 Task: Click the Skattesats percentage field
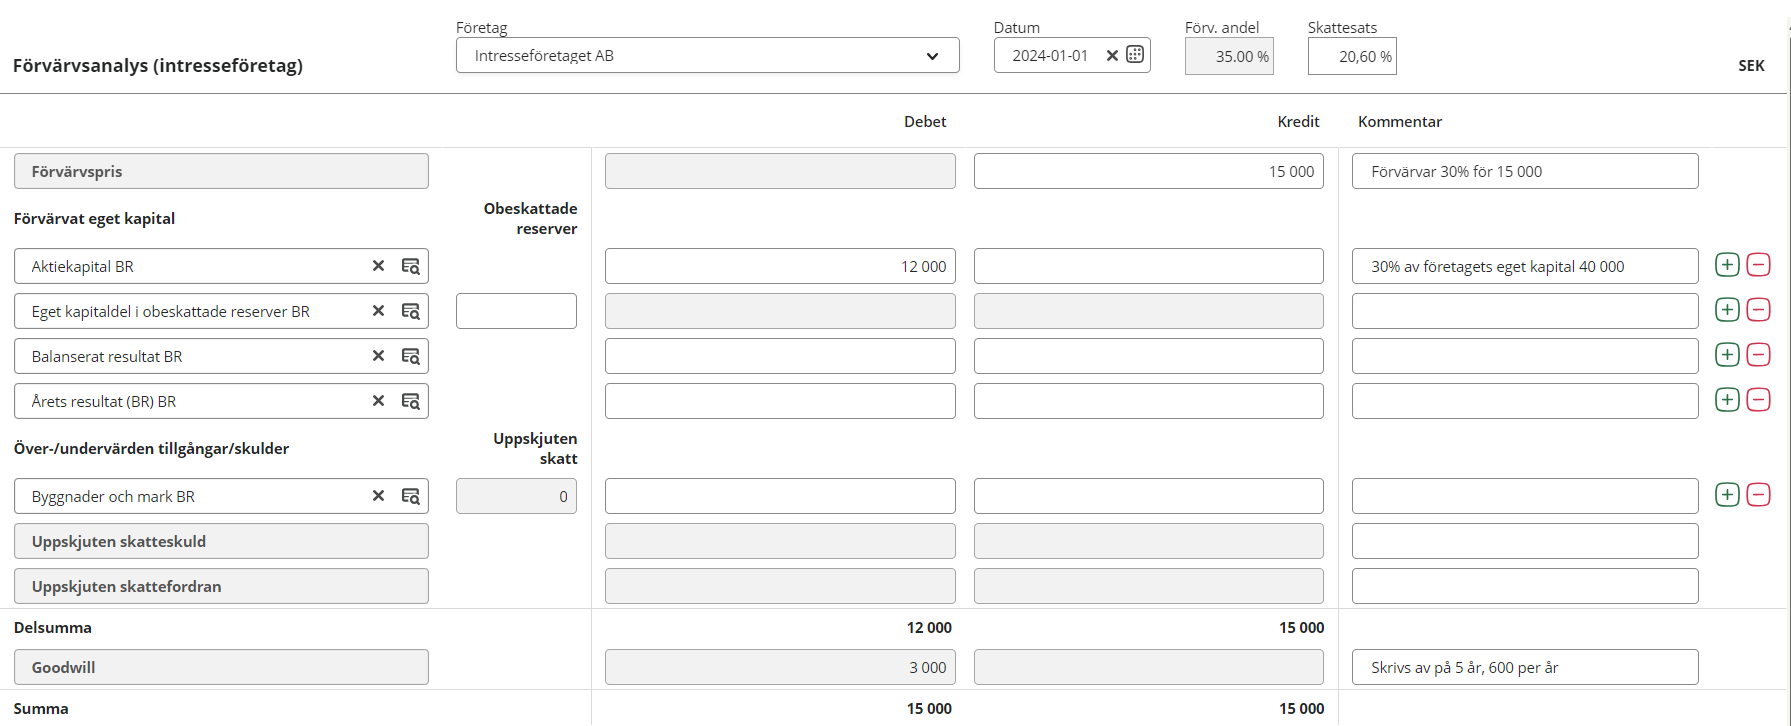1351,57
